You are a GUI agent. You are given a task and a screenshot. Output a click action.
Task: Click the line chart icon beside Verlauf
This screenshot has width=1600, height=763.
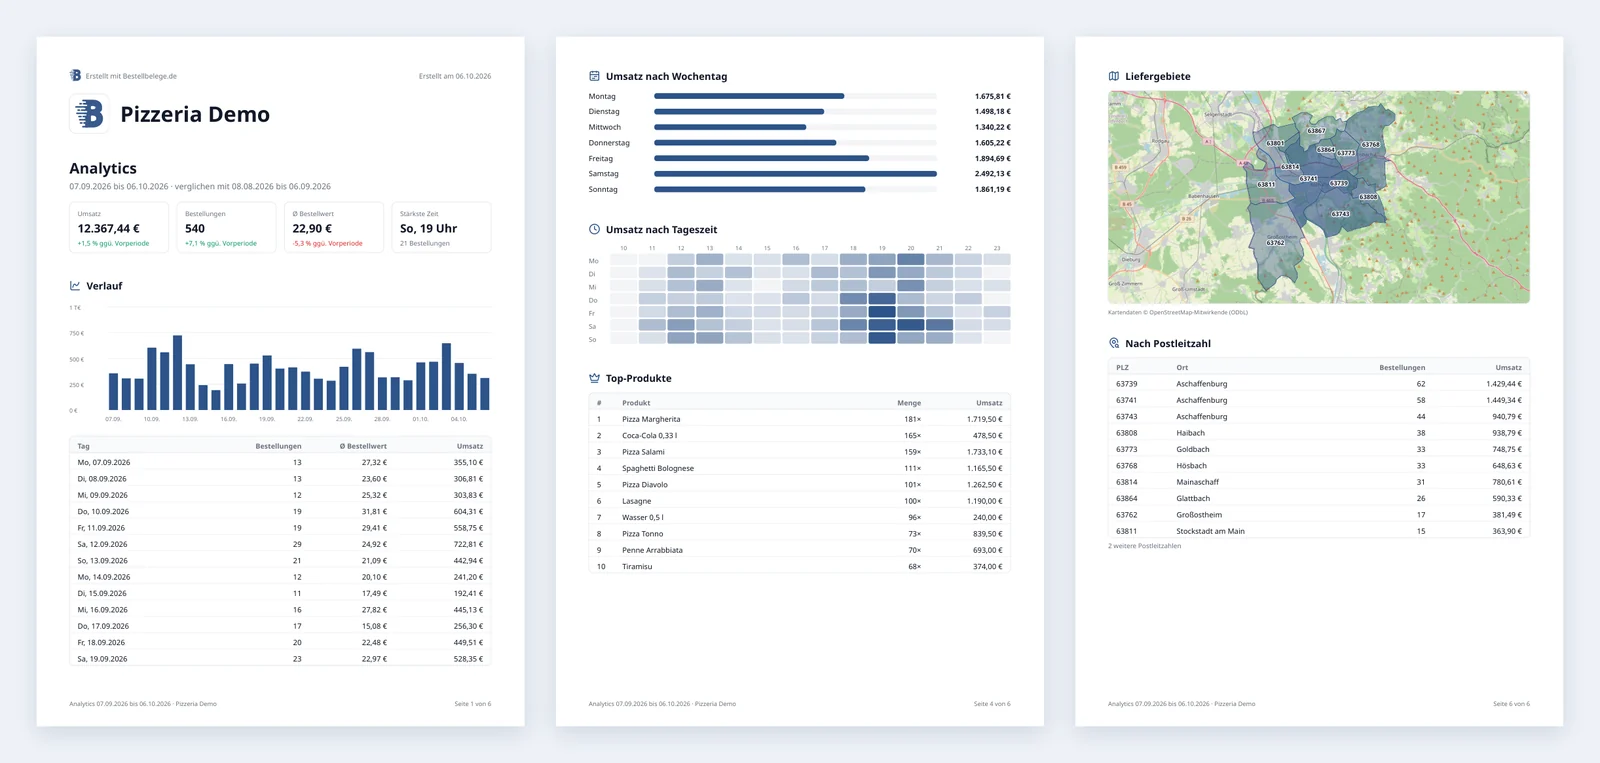[75, 286]
